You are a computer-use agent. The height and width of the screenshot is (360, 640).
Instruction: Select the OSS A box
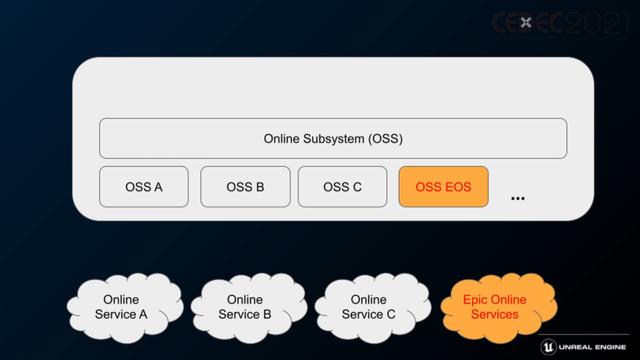(144, 187)
